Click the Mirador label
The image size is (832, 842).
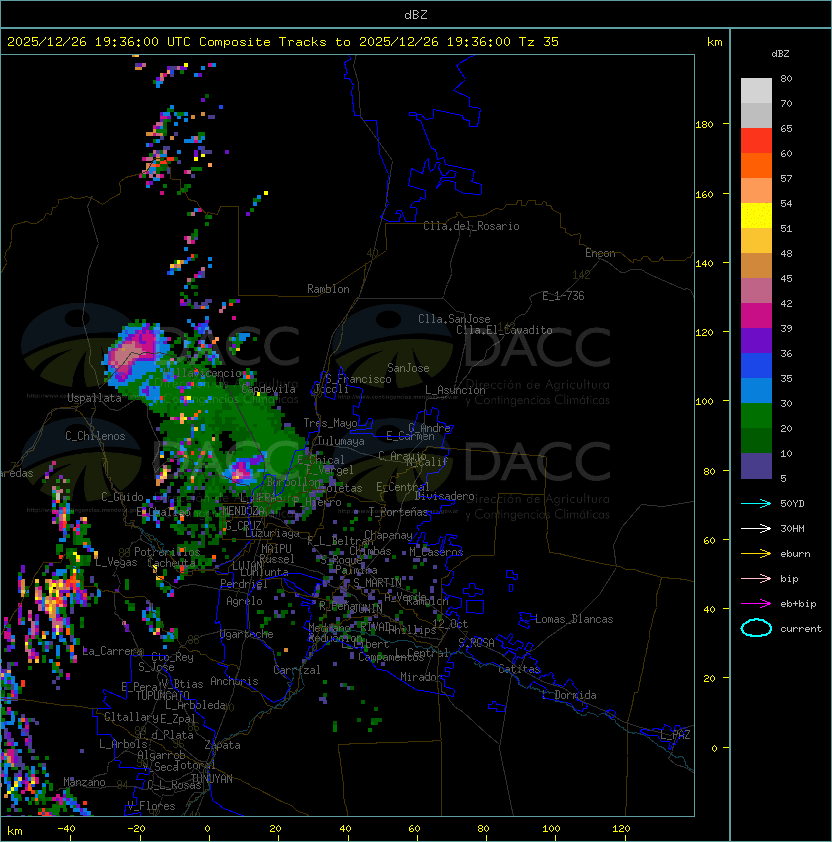[422, 677]
